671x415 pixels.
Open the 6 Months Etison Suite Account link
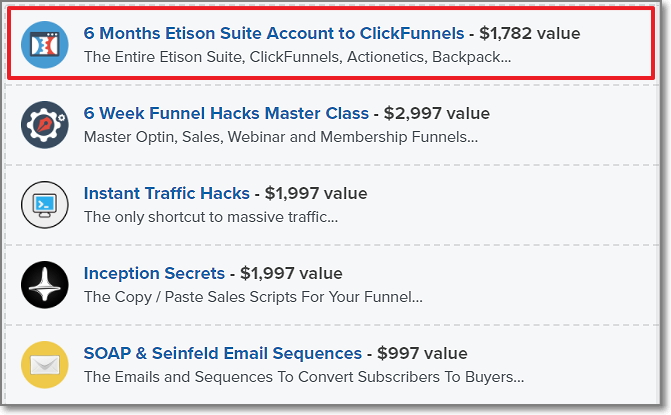[x=274, y=33]
